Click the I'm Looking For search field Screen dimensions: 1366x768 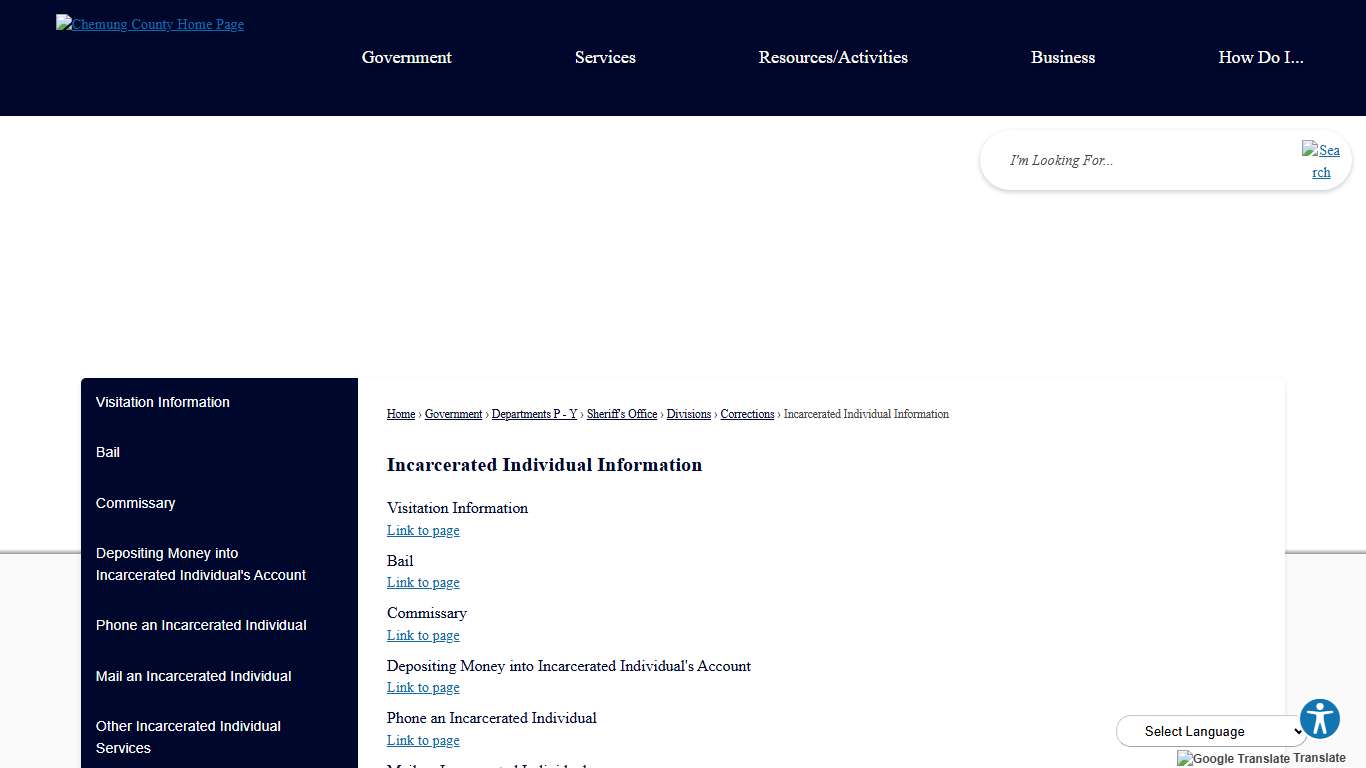pyautogui.click(x=1100, y=160)
